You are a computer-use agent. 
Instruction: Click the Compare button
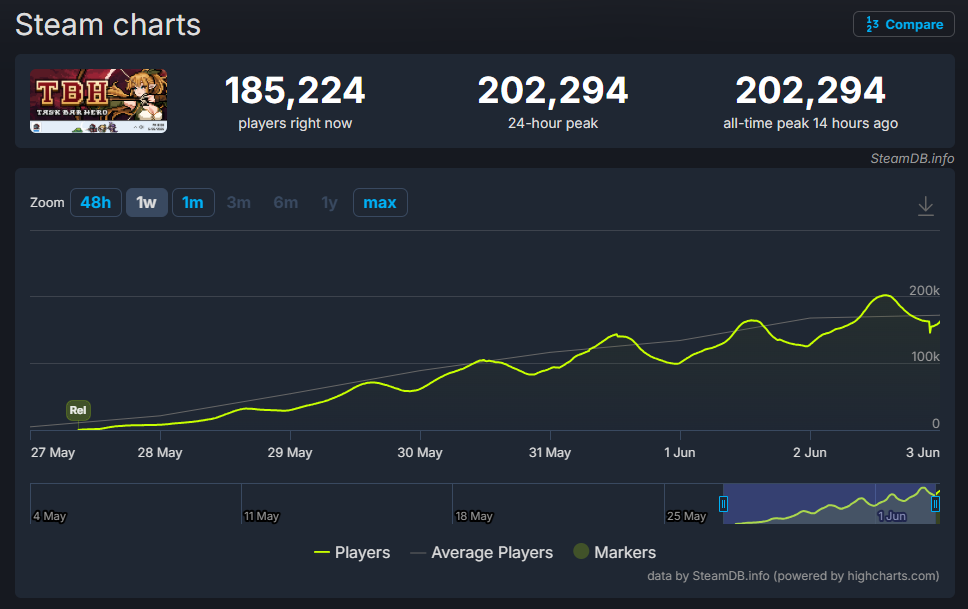click(903, 24)
